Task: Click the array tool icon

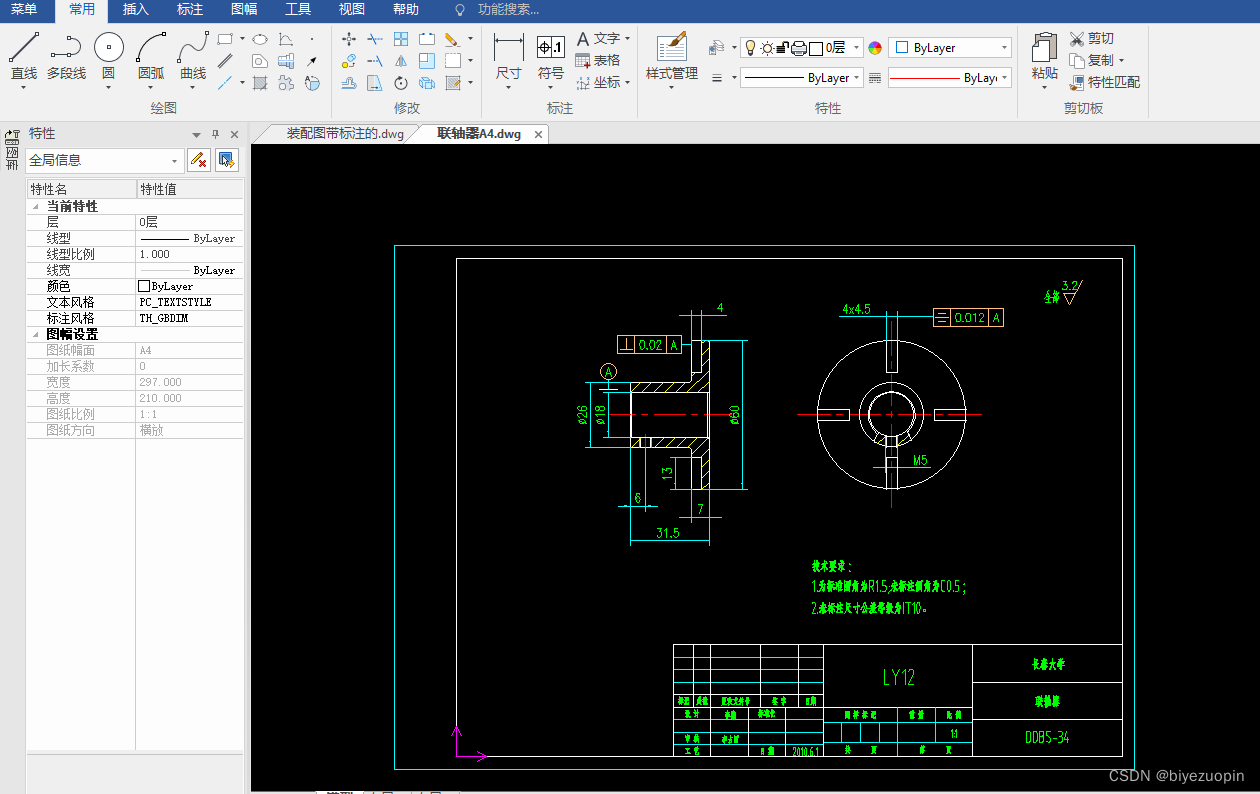Action: tap(401, 39)
